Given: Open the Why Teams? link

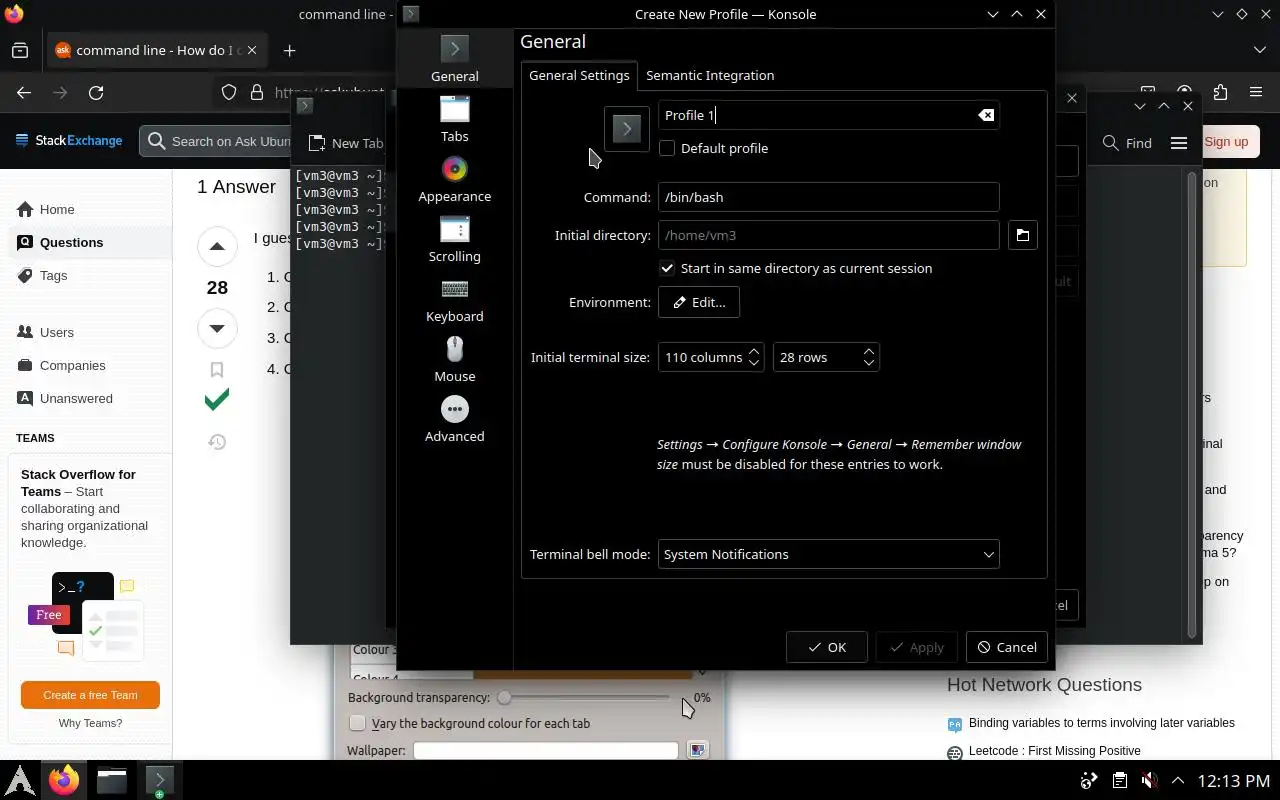Looking at the screenshot, I should [x=90, y=723].
